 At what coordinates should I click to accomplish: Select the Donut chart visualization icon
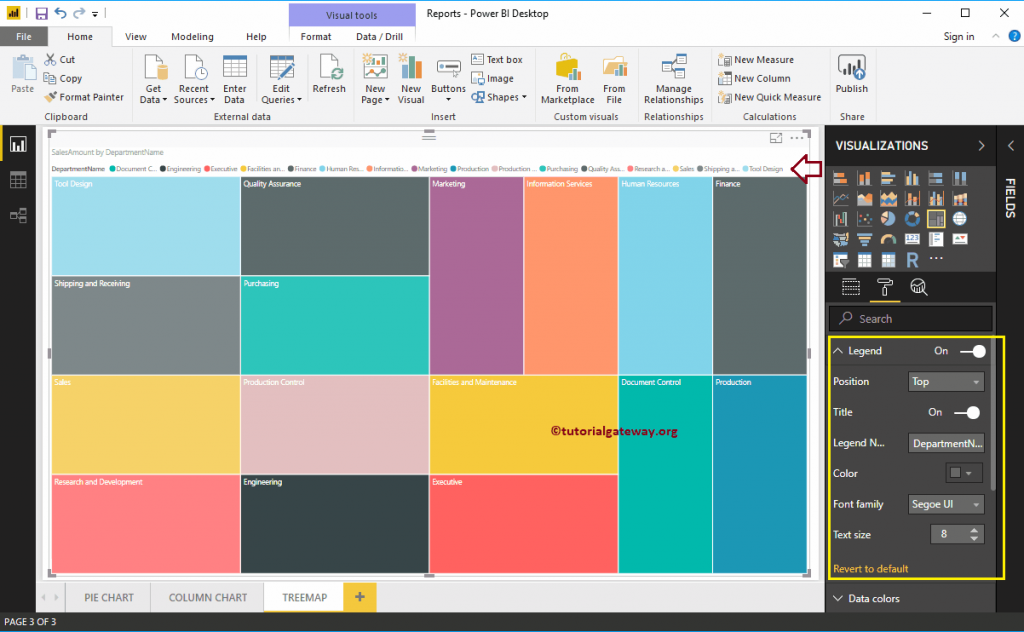coord(911,218)
